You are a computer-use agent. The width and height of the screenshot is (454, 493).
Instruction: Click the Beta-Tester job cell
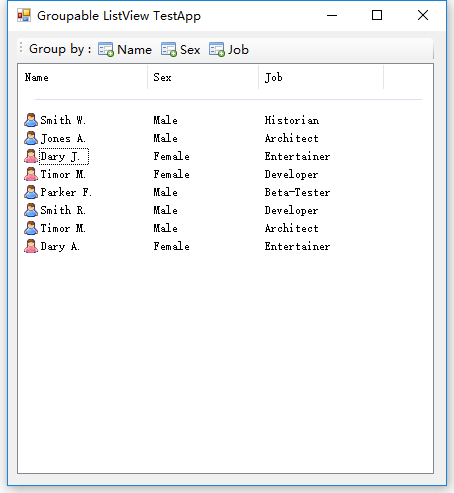pyautogui.click(x=297, y=192)
